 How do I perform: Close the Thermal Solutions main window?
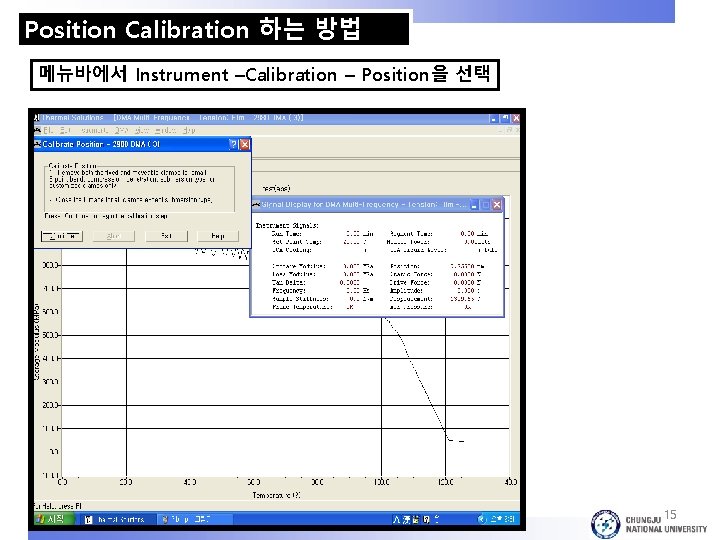tap(516, 118)
